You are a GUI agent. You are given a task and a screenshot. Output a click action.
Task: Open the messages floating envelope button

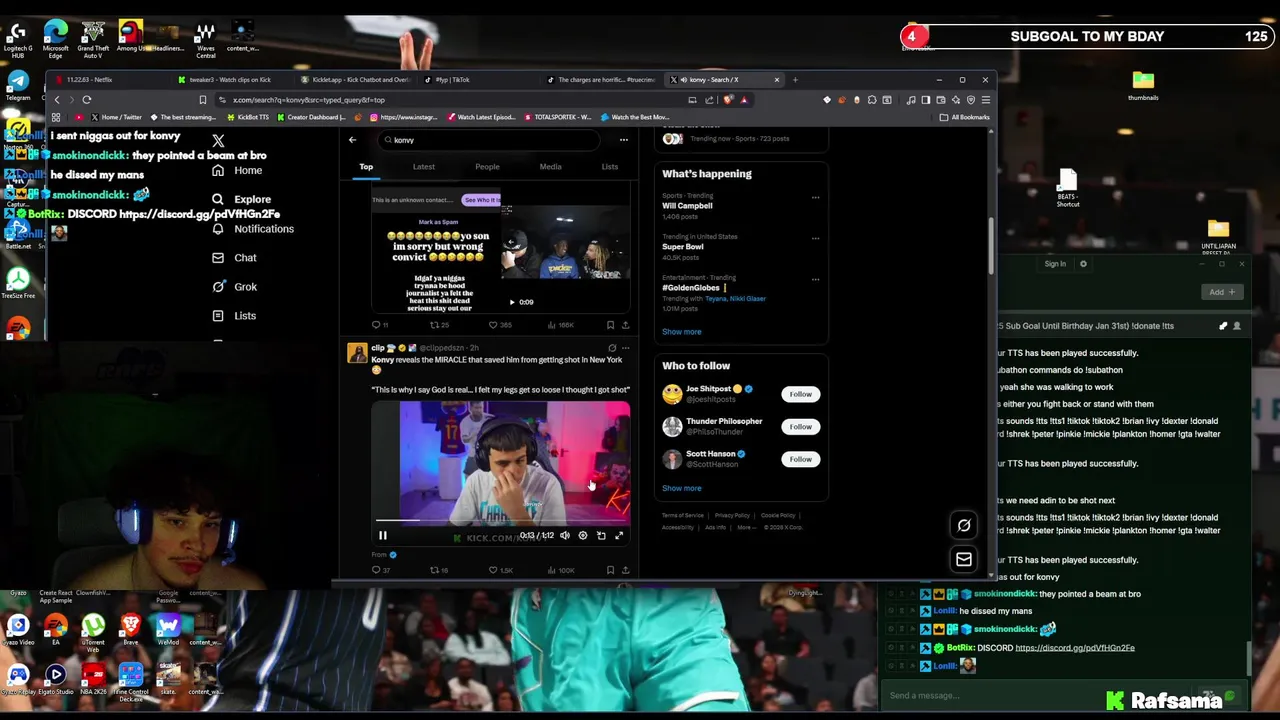[964, 559]
